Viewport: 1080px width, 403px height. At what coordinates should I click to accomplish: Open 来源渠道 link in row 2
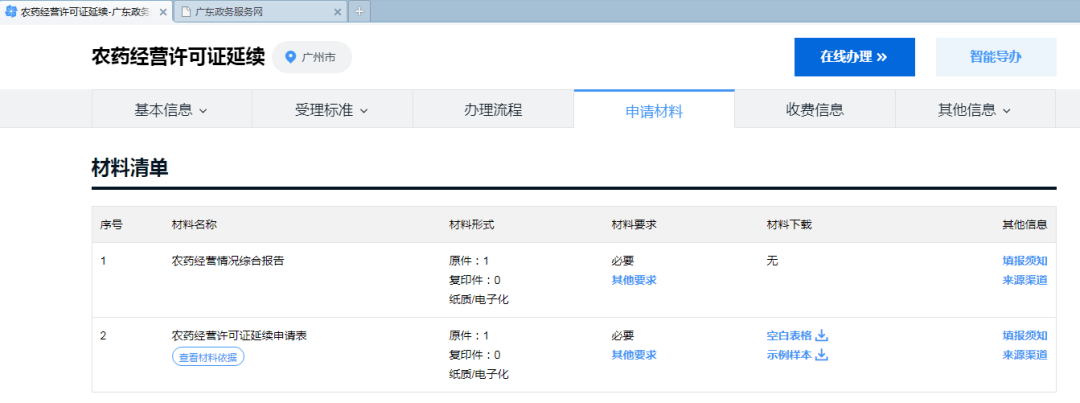coord(1025,355)
